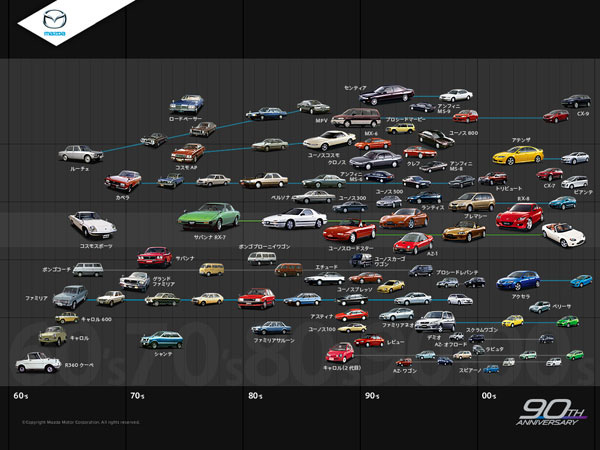Select the gold roadster convertible

pyautogui.click(x=464, y=231)
